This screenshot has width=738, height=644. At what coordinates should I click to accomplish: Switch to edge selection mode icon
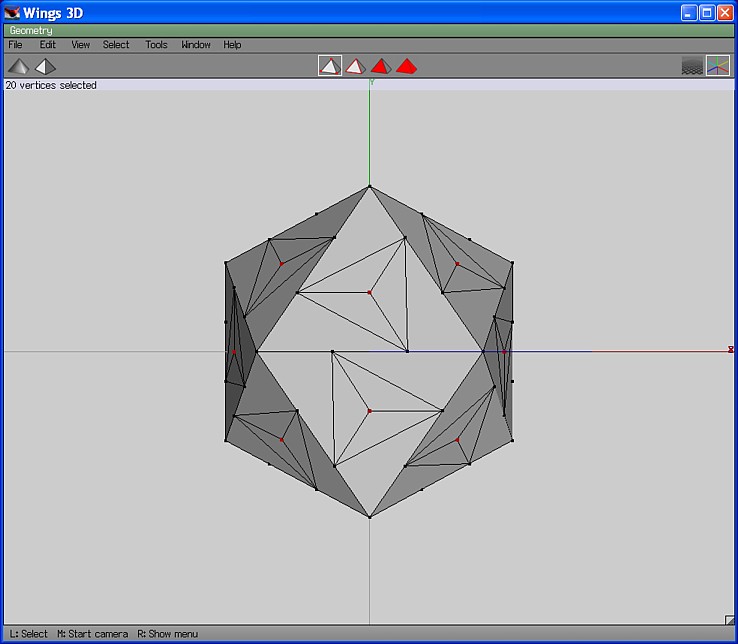click(355, 66)
